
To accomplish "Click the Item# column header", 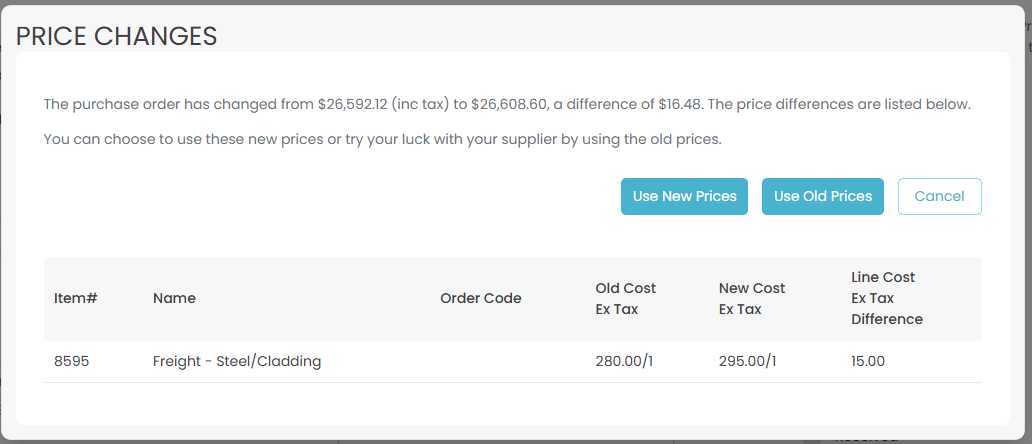I will click(x=75, y=298).
